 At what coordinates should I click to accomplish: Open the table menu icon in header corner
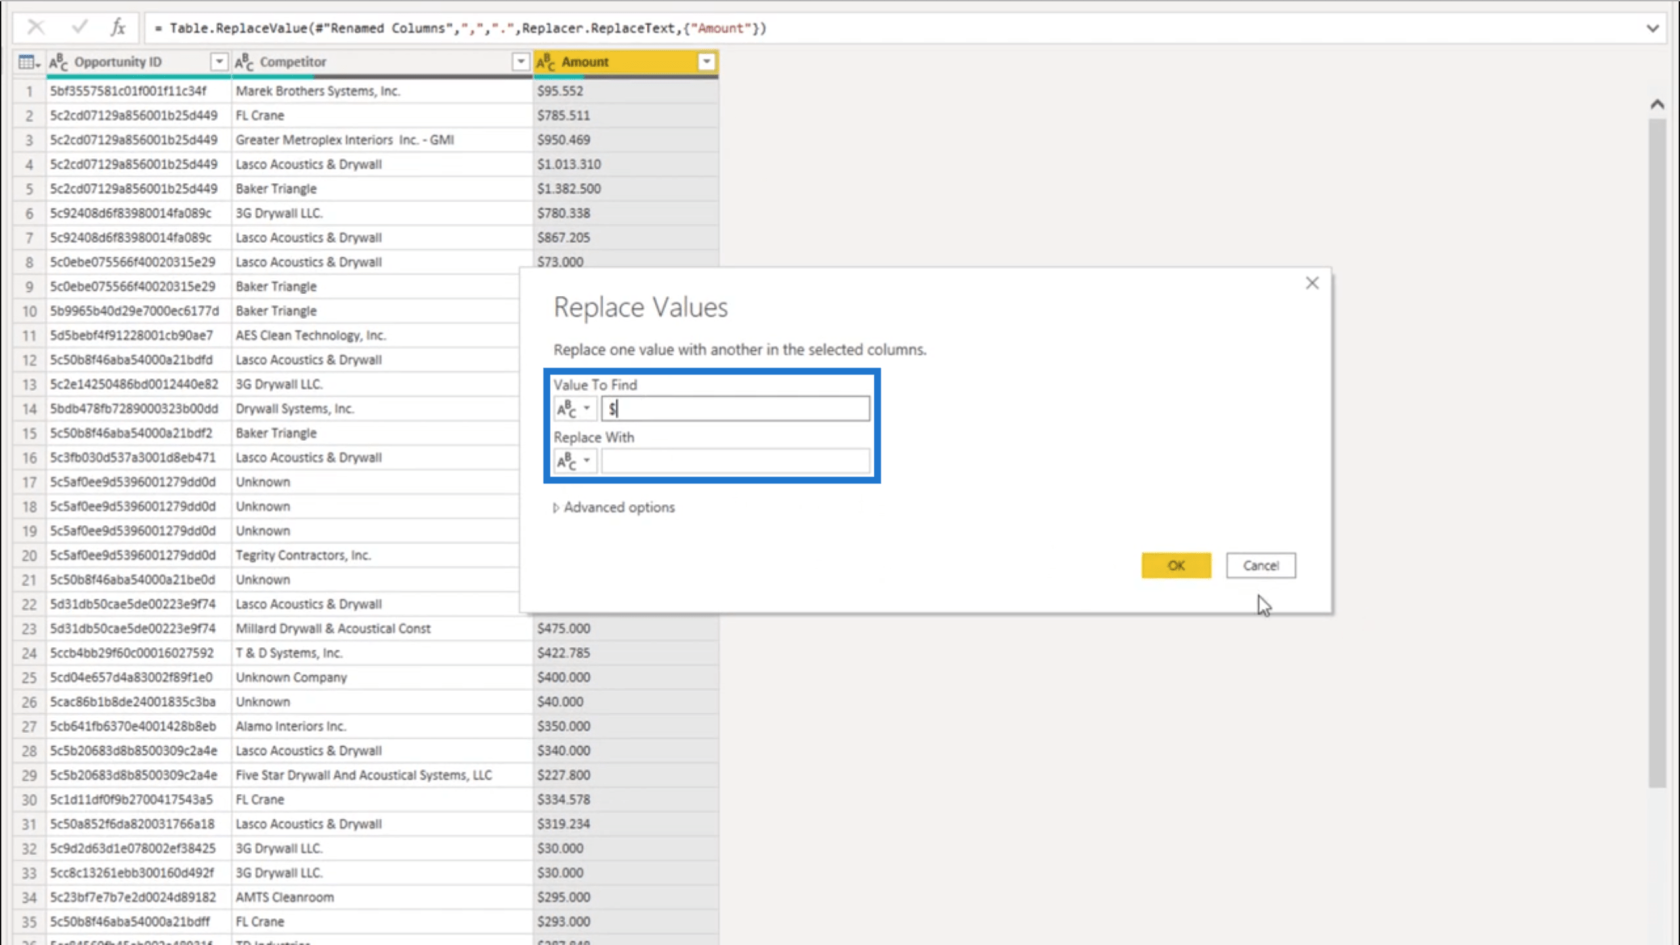[29, 62]
